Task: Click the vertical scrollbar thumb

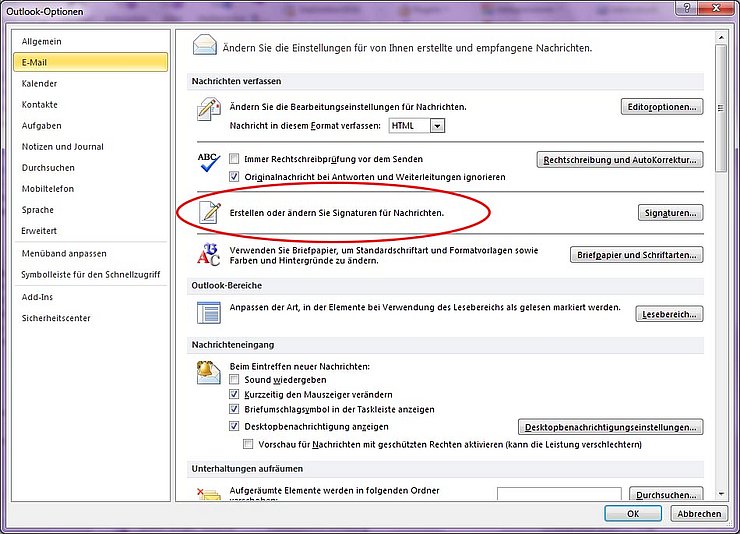Action: pos(721,108)
